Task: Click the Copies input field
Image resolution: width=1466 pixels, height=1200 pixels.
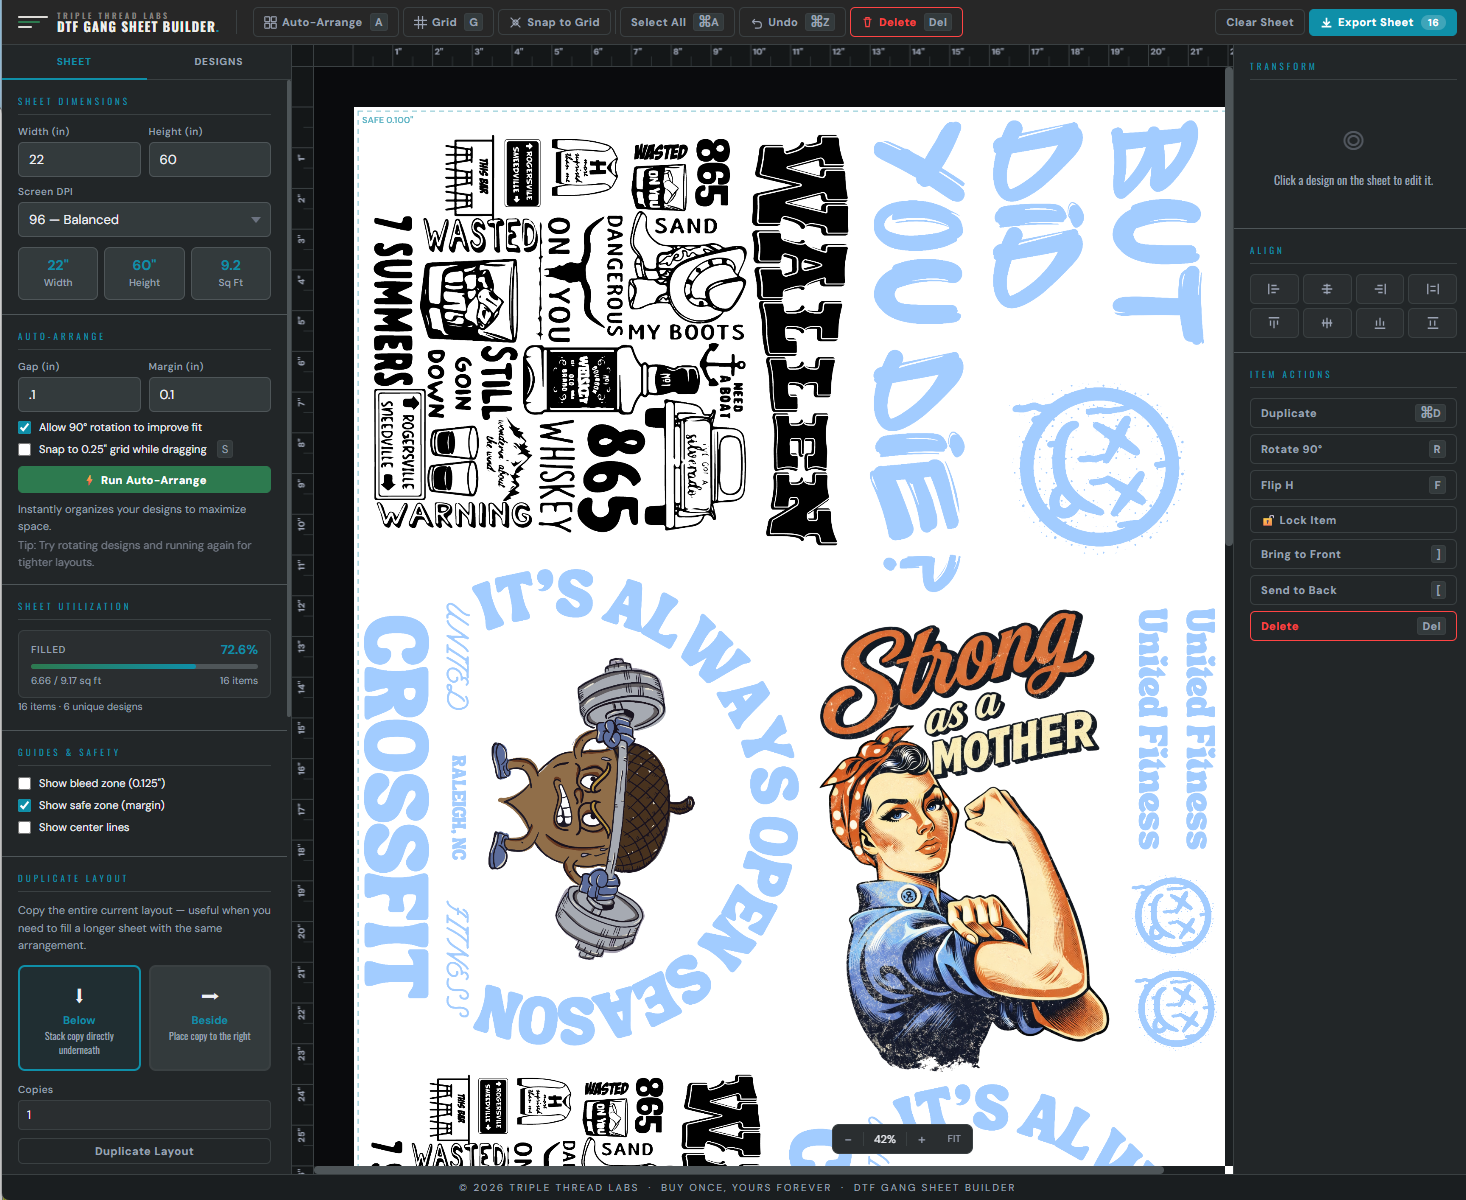Action: click(x=144, y=1115)
